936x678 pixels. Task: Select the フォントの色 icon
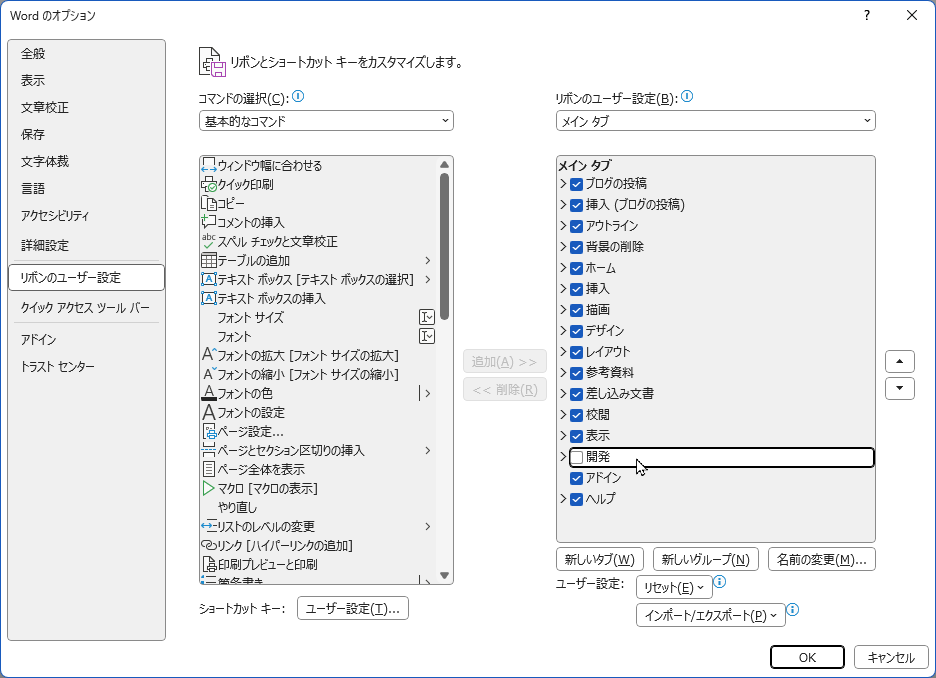tap(208, 393)
